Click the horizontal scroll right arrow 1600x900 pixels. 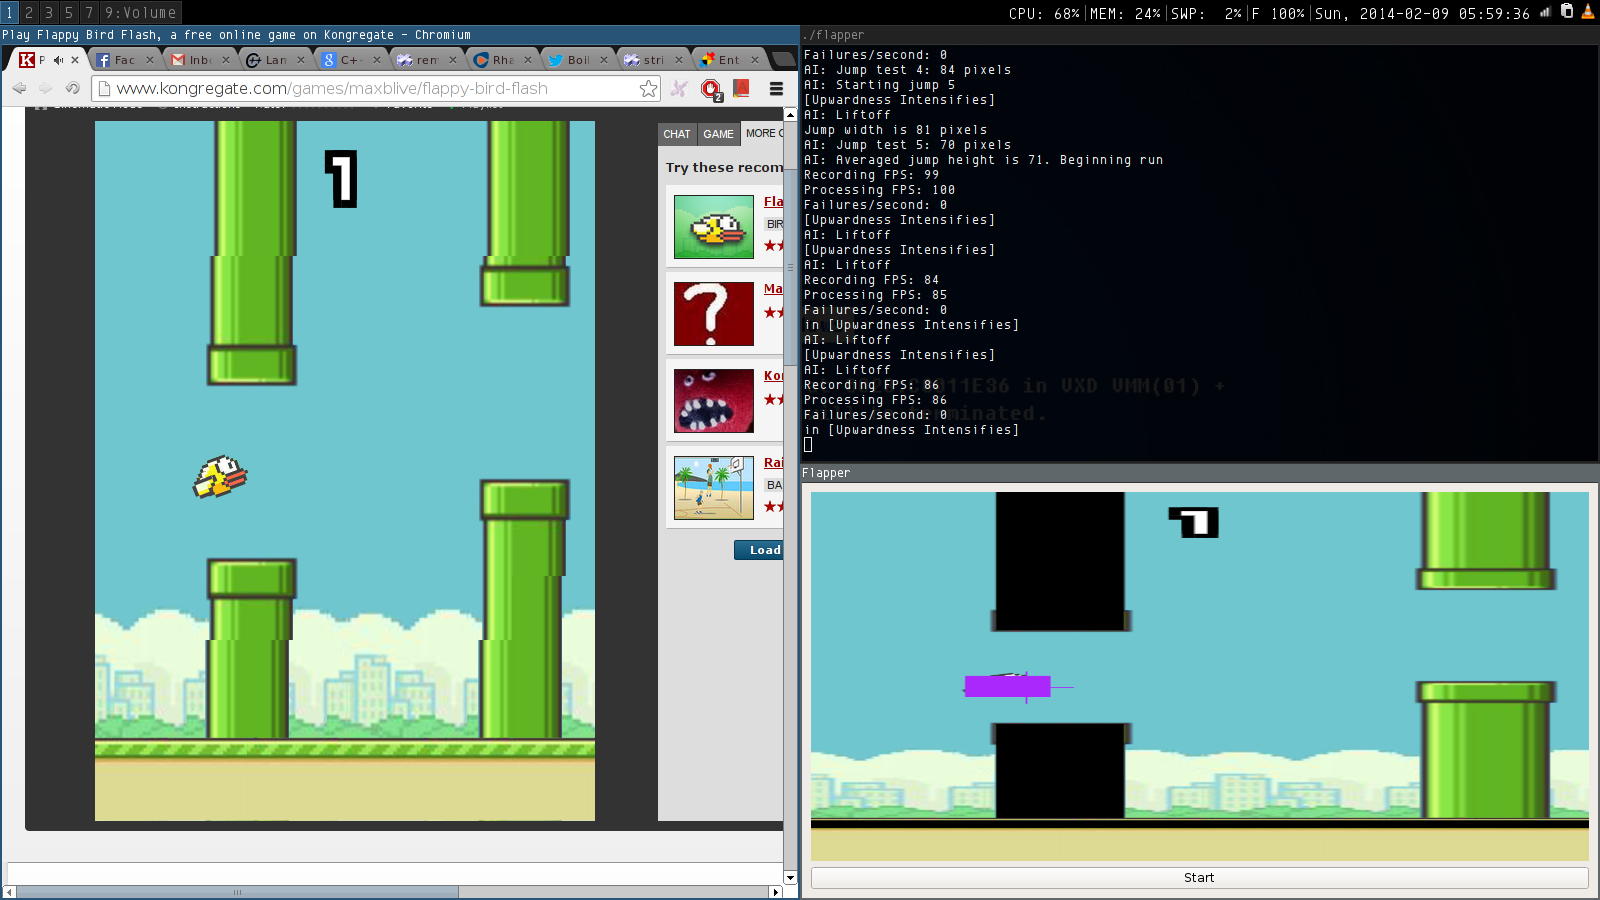coord(775,892)
